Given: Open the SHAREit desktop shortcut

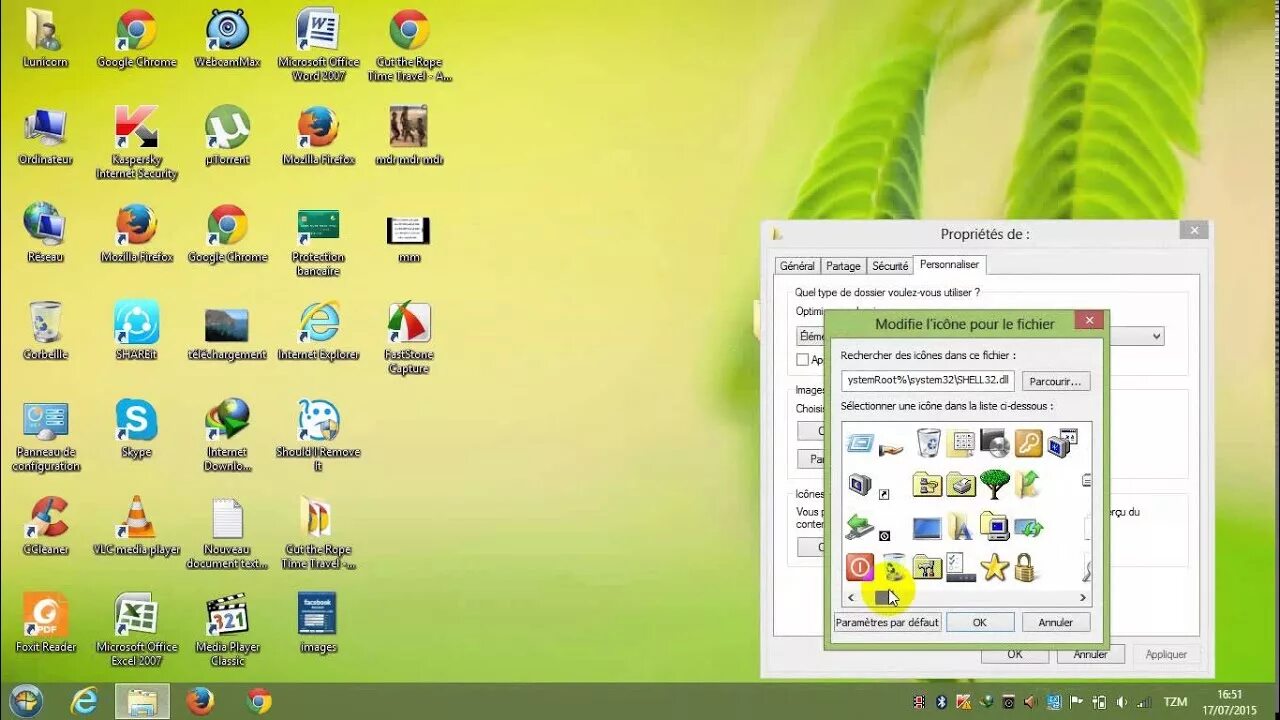Looking at the screenshot, I should coord(136,331).
